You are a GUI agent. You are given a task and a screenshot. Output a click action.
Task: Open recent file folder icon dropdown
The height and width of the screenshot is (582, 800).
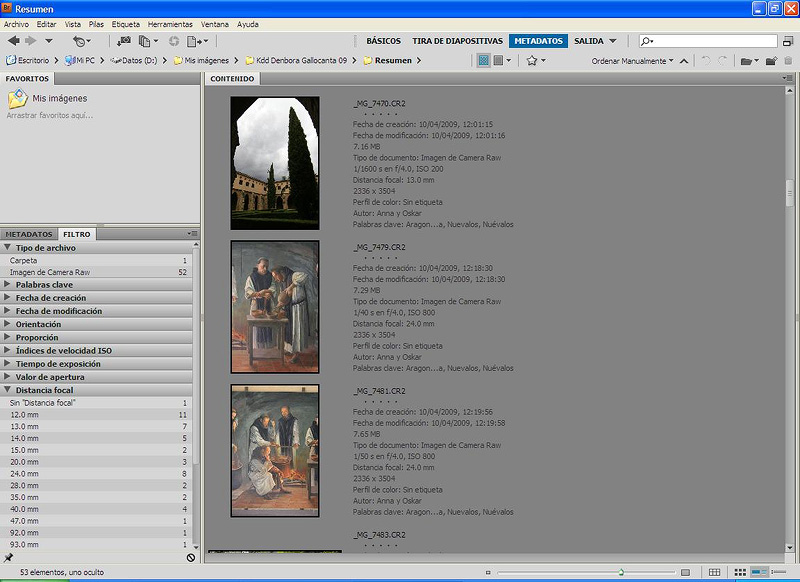click(x=749, y=61)
